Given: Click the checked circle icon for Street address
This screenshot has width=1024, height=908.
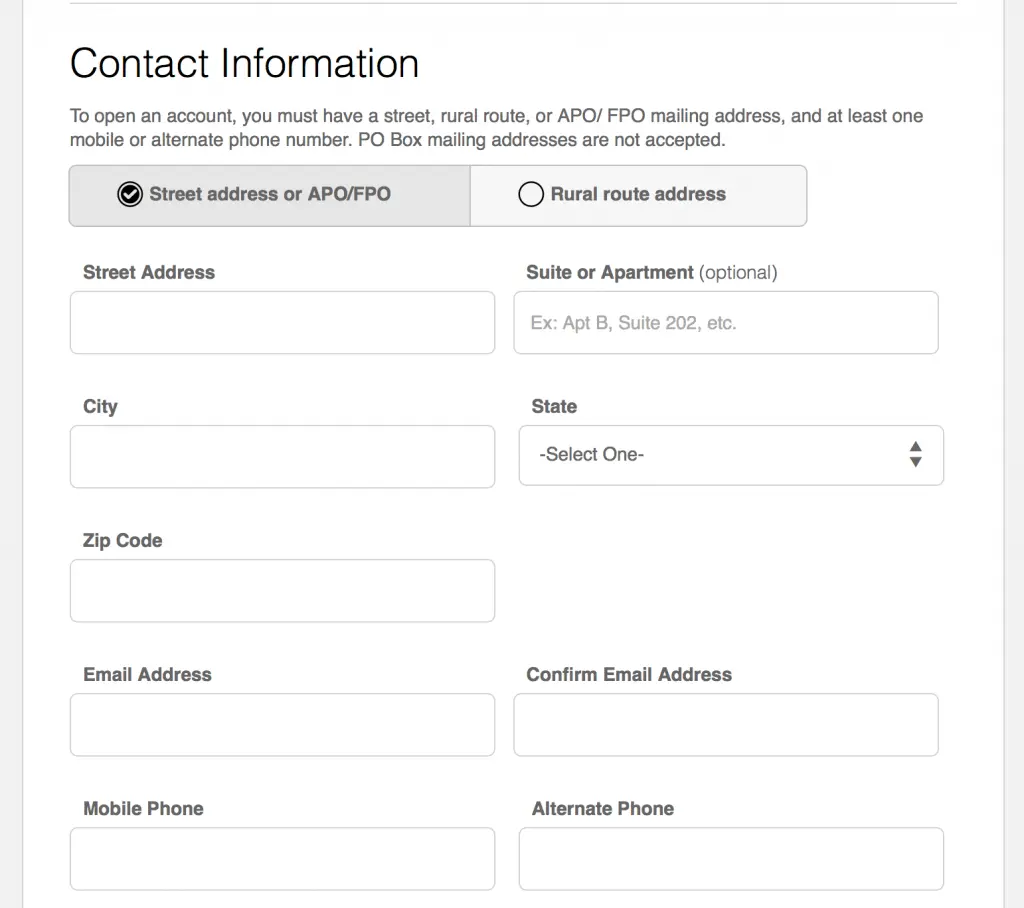Looking at the screenshot, I should 130,194.
